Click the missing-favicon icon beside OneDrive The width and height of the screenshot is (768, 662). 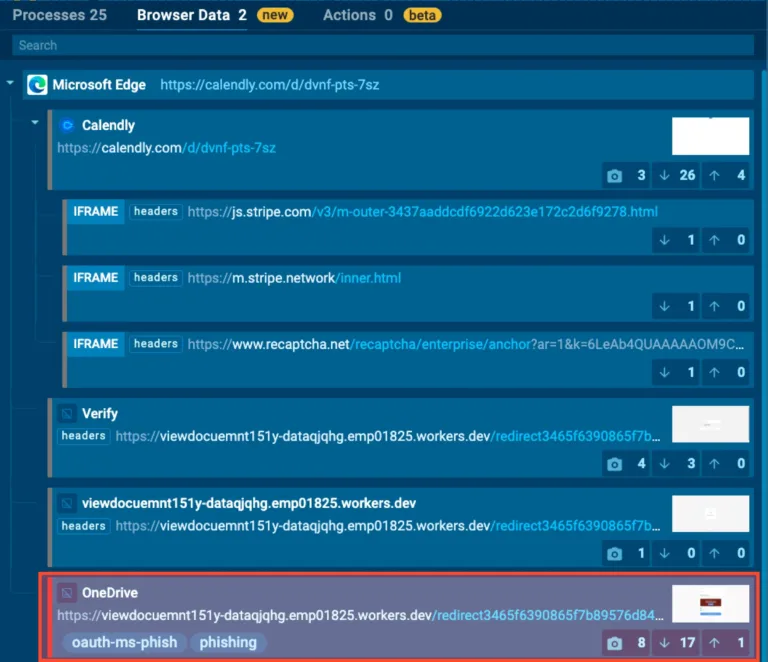pos(67,592)
